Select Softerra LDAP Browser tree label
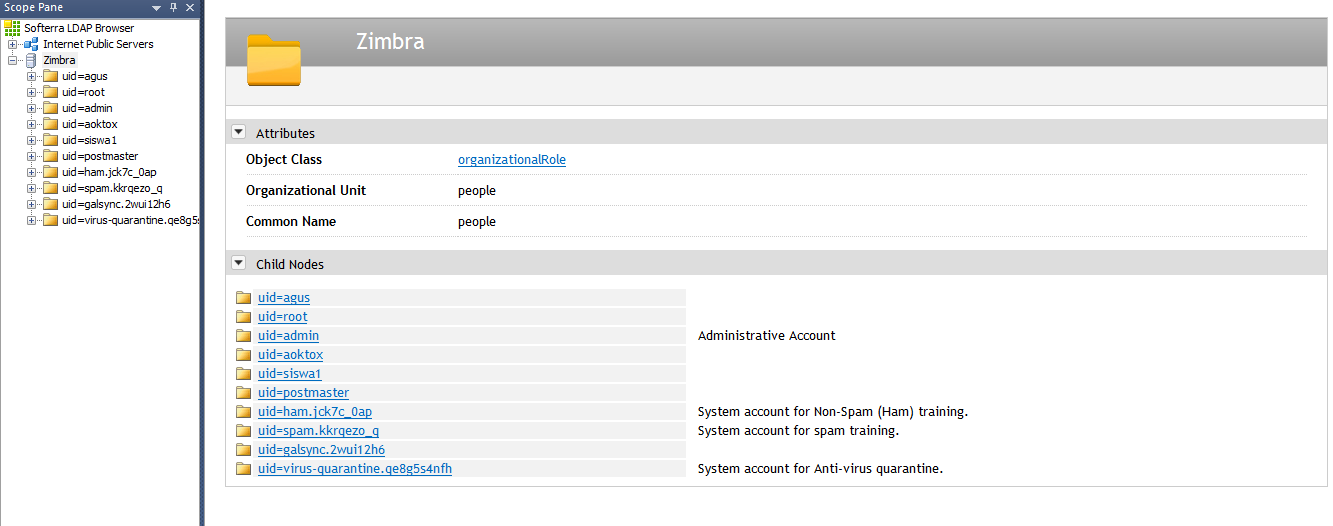The width and height of the screenshot is (1333, 526). 79,28
